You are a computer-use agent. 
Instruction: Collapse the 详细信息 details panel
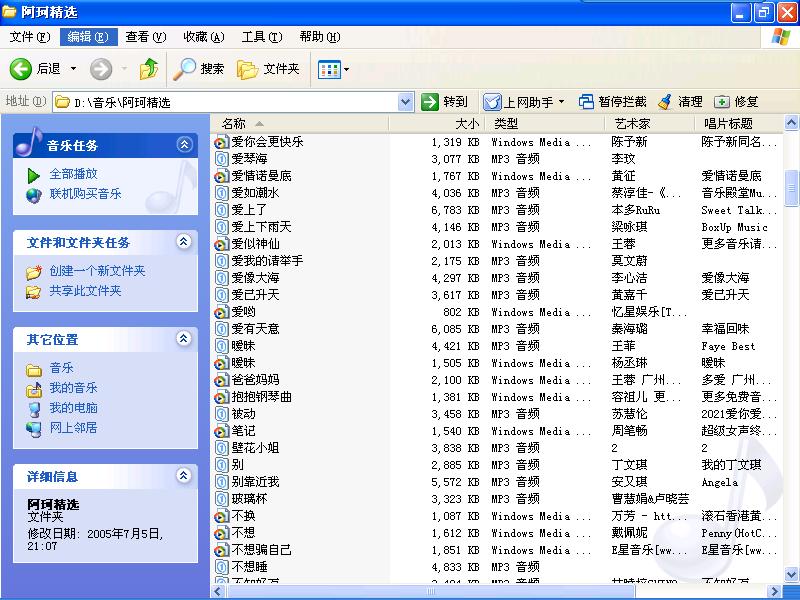pyautogui.click(x=183, y=476)
